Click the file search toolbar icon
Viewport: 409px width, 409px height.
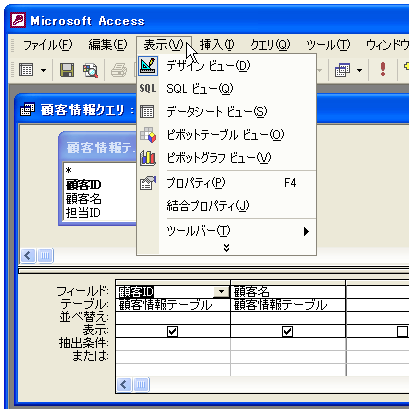90,70
